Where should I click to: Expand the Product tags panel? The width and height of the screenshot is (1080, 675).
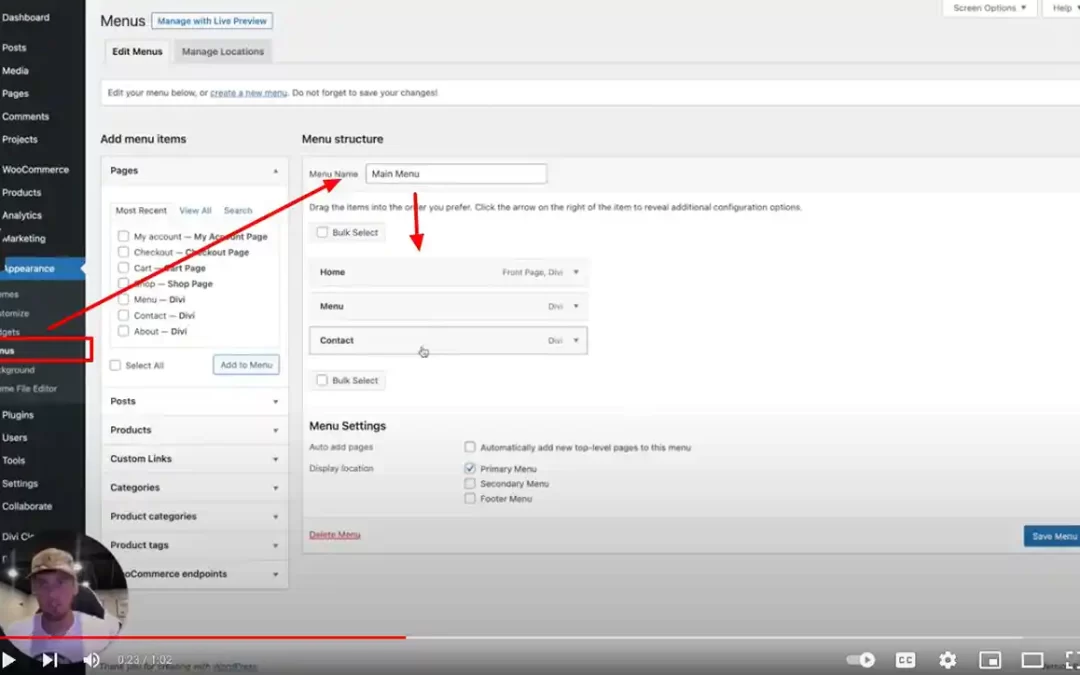click(x=276, y=546)
